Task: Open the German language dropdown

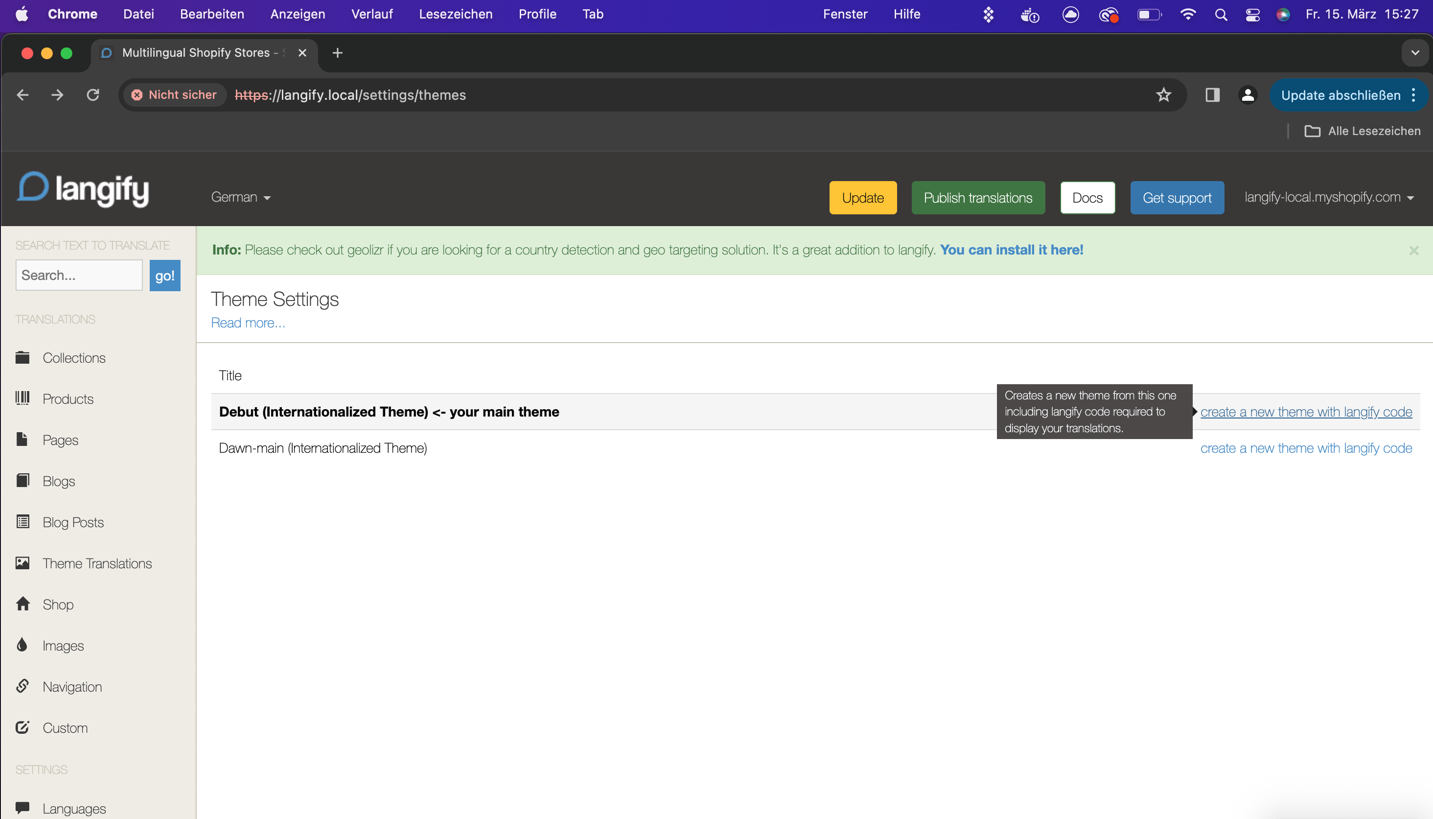Action: point(240,197)
